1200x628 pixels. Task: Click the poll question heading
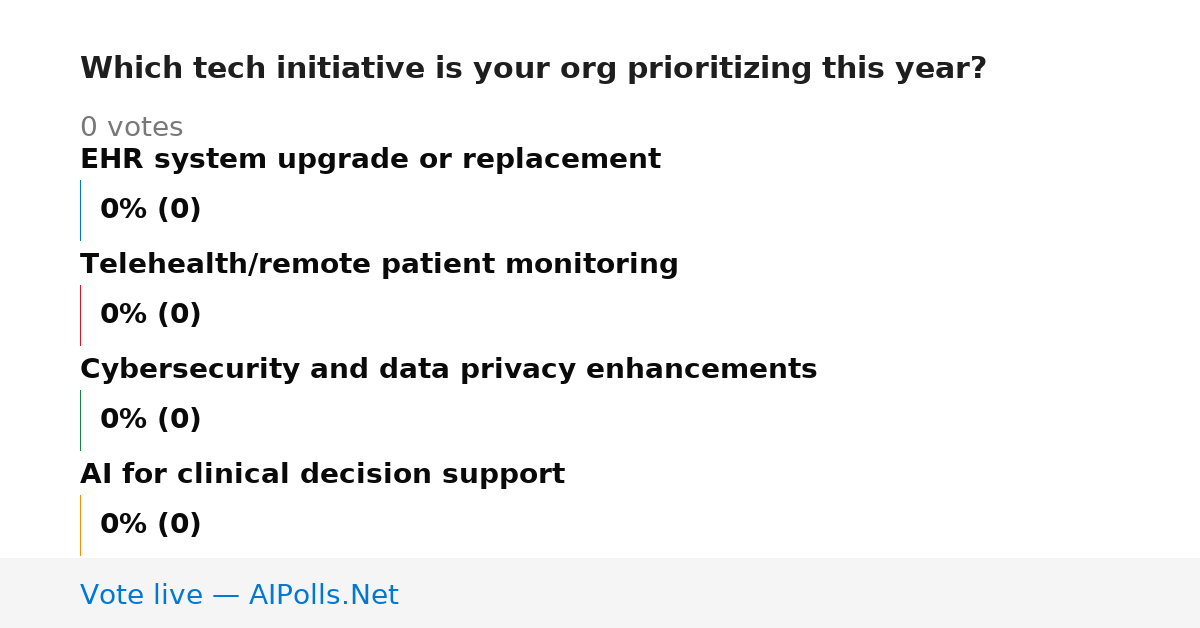[x=533, y=69]
